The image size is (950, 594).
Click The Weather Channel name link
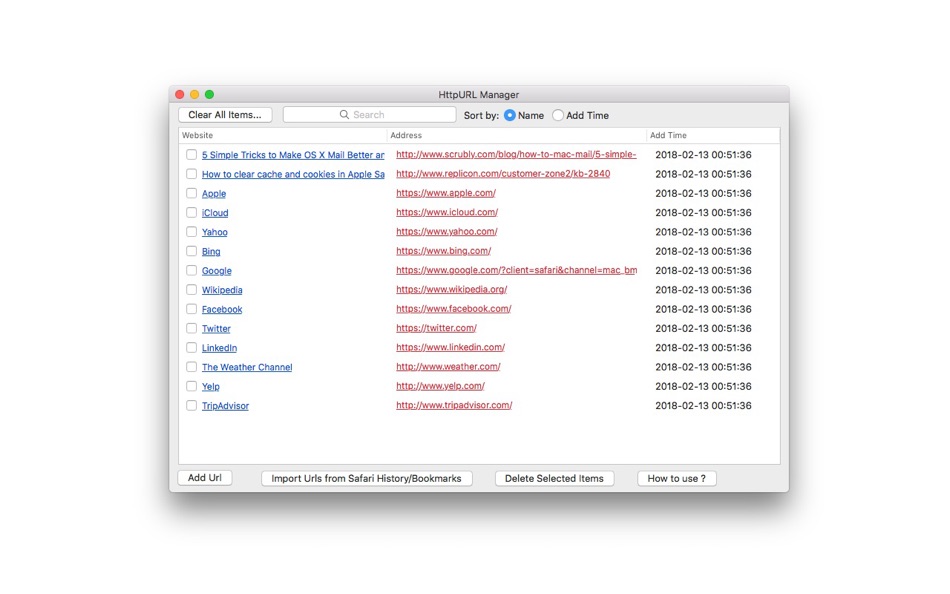[x=247, y=367]
